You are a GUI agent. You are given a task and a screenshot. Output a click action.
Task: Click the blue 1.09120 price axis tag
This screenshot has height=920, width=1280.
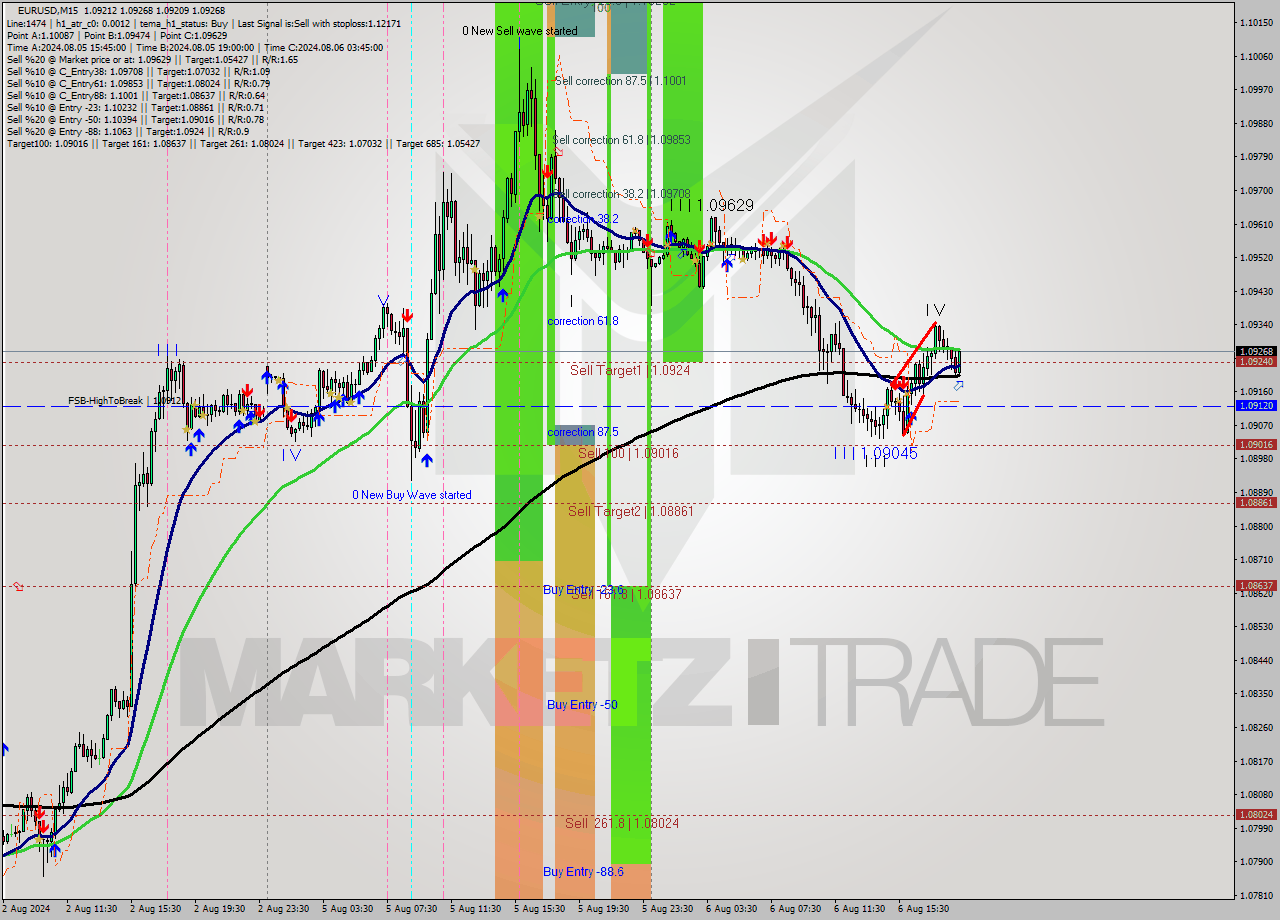[x=1256, y=406]
